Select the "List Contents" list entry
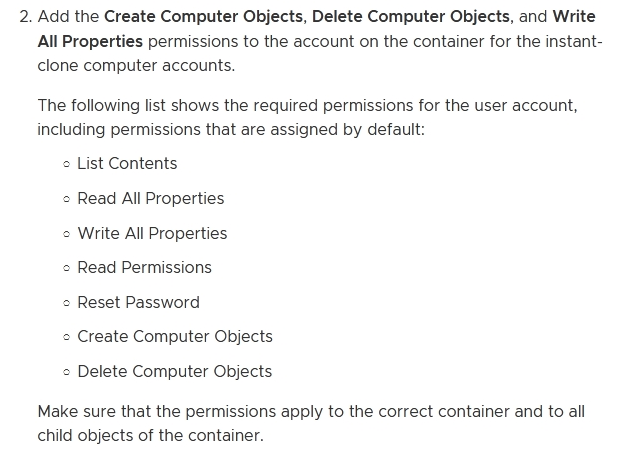 click(x=127, y=163)
